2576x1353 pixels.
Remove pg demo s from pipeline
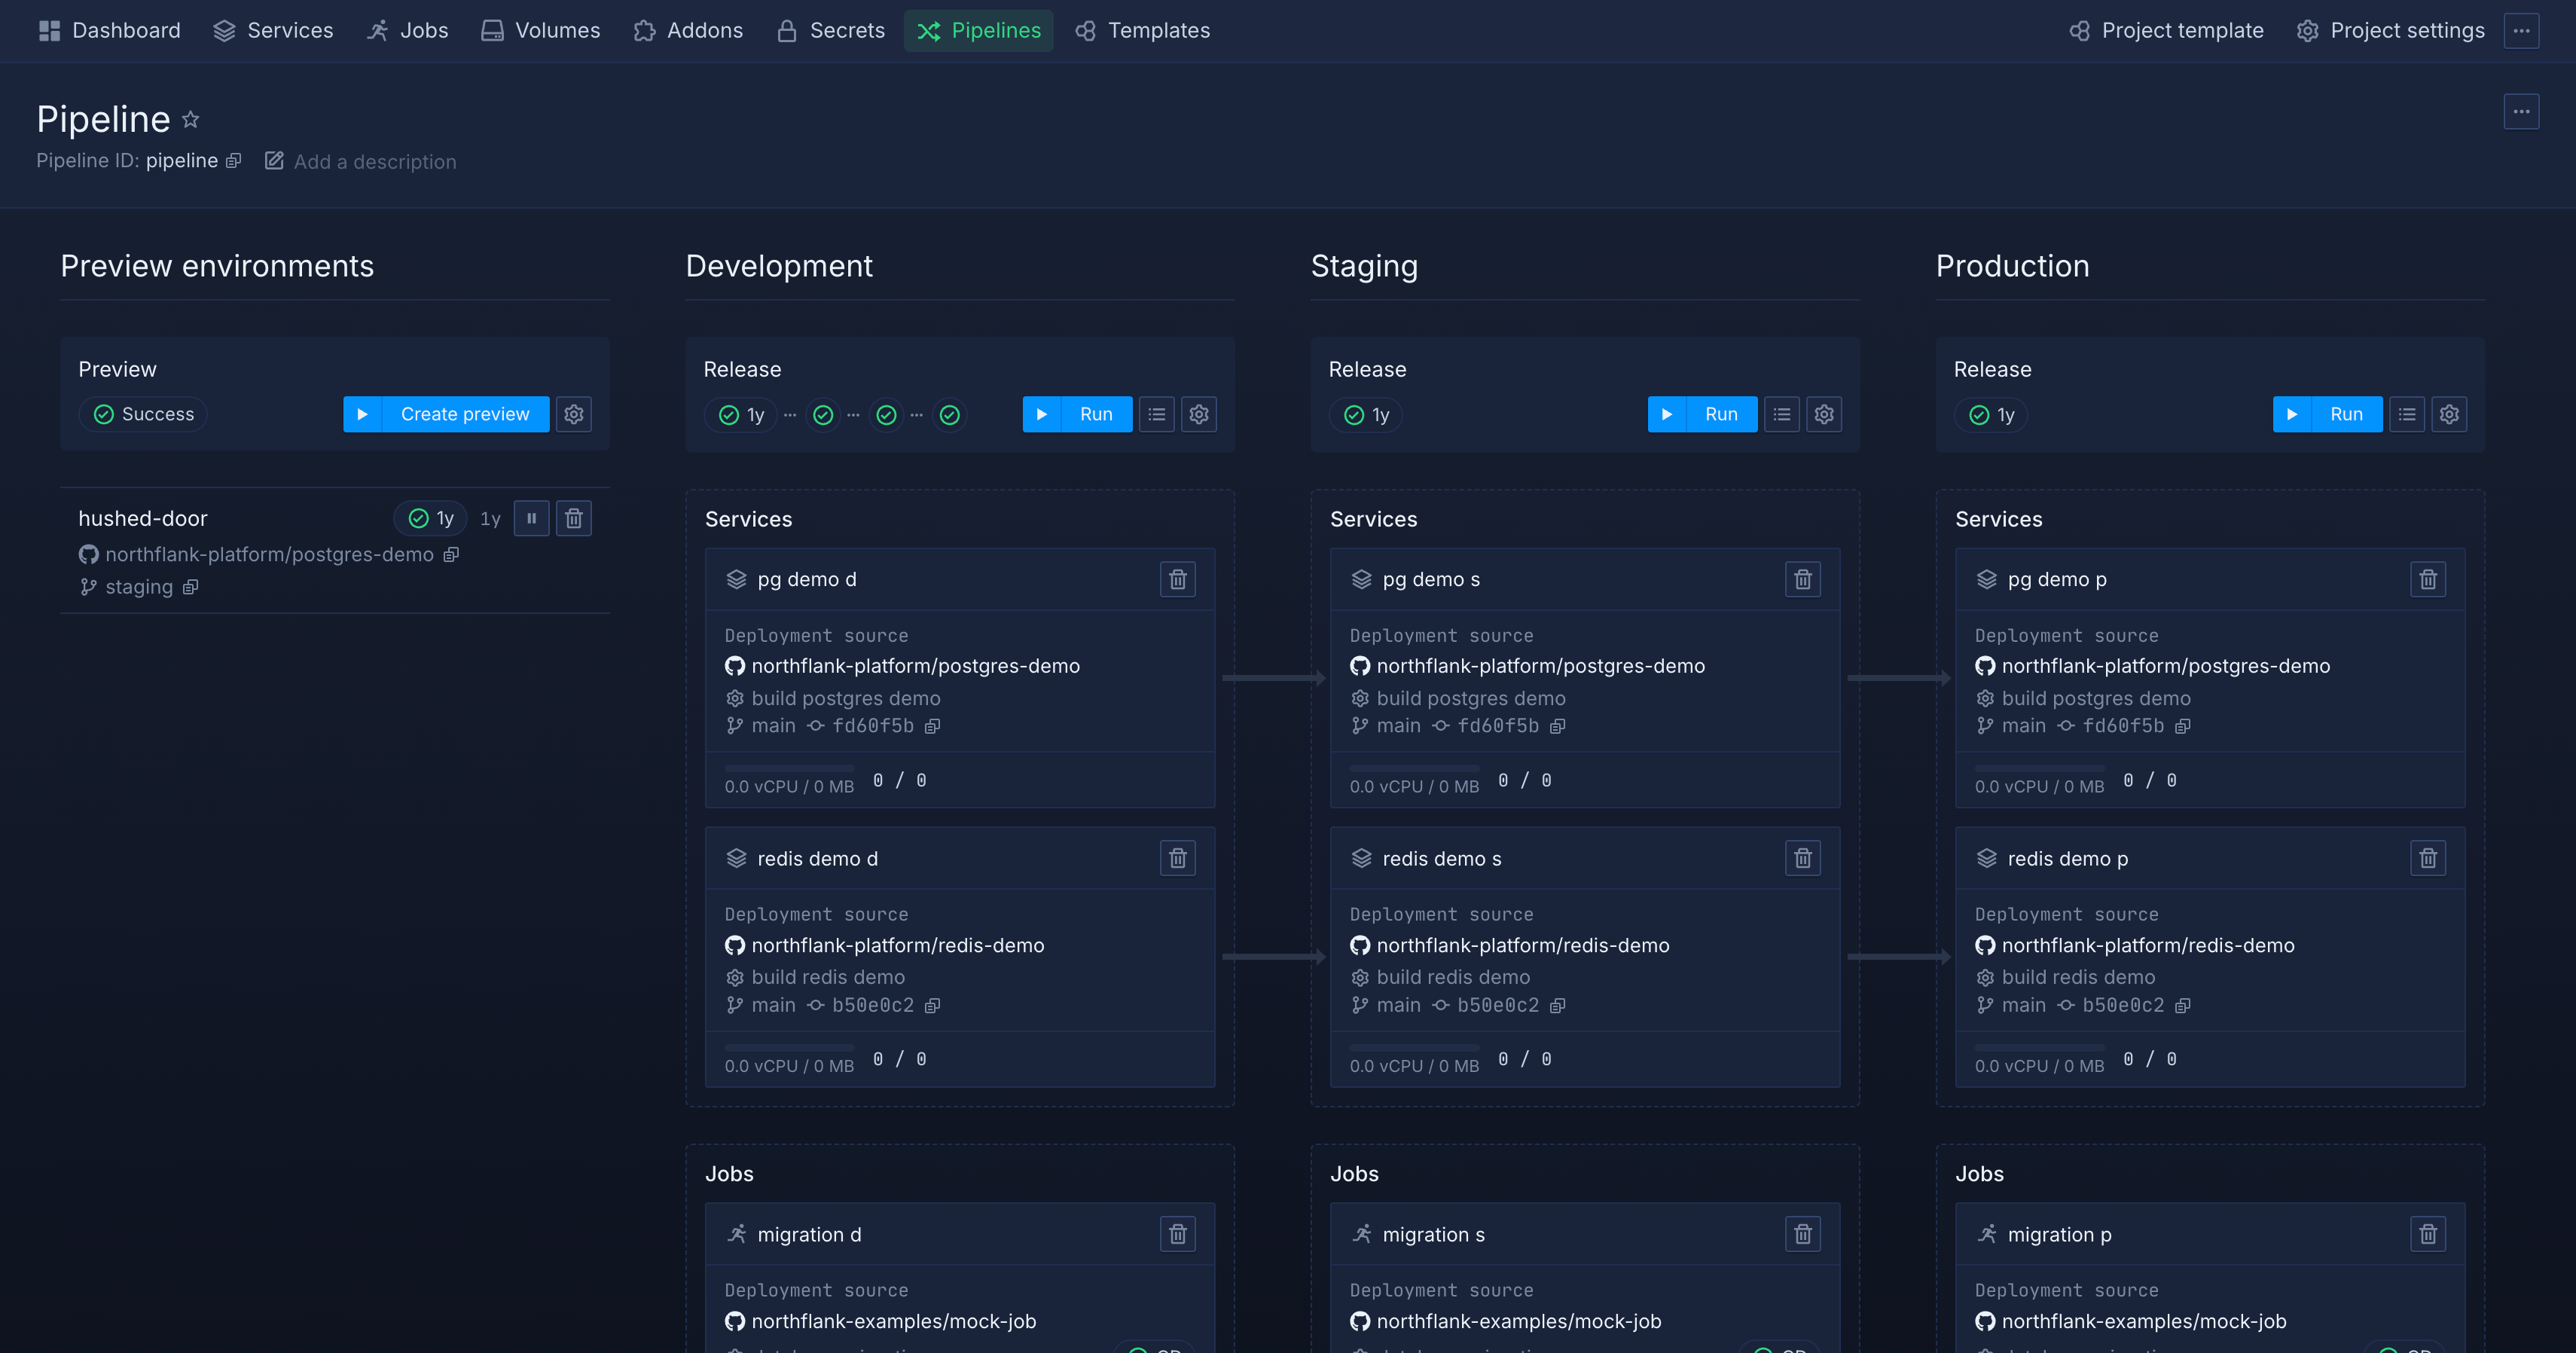tap(1803, 579)
